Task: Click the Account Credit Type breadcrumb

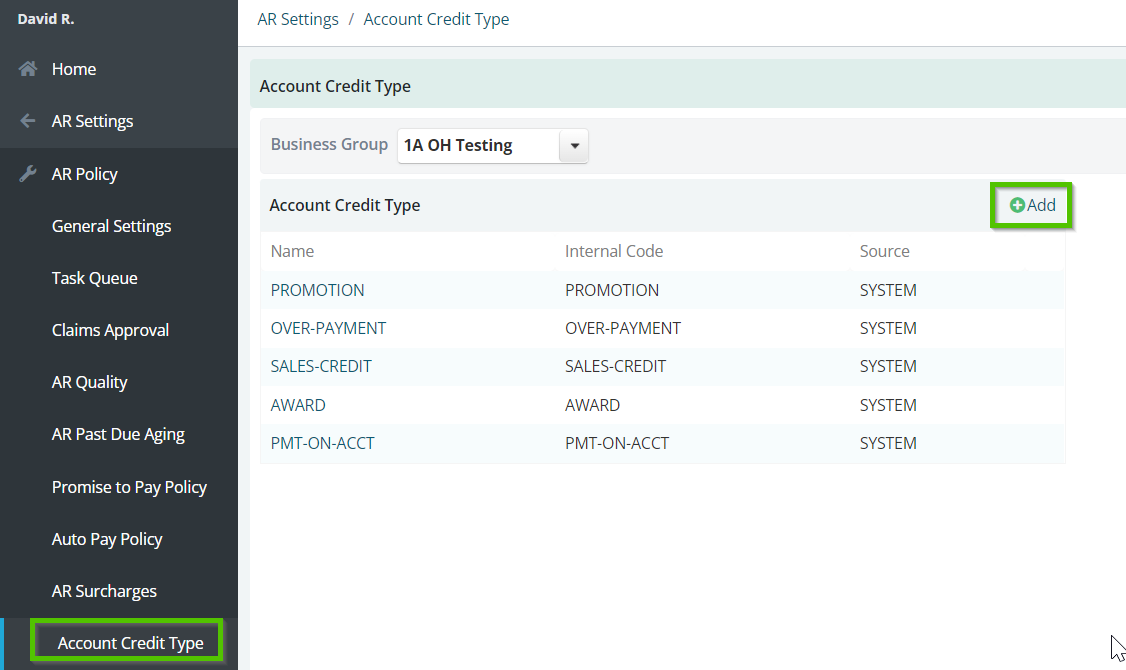Action: 437,19
